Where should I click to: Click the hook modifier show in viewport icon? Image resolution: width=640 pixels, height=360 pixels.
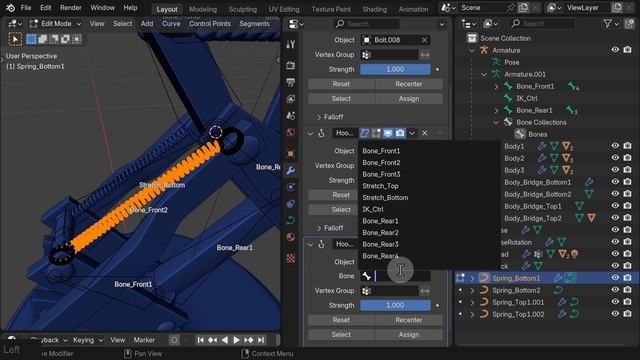click(x=388, y=133)
